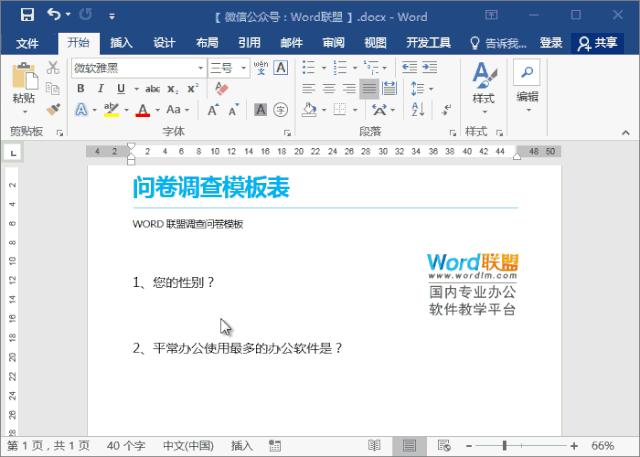Open the 三号 font size dropdown

tap(243, 68)
